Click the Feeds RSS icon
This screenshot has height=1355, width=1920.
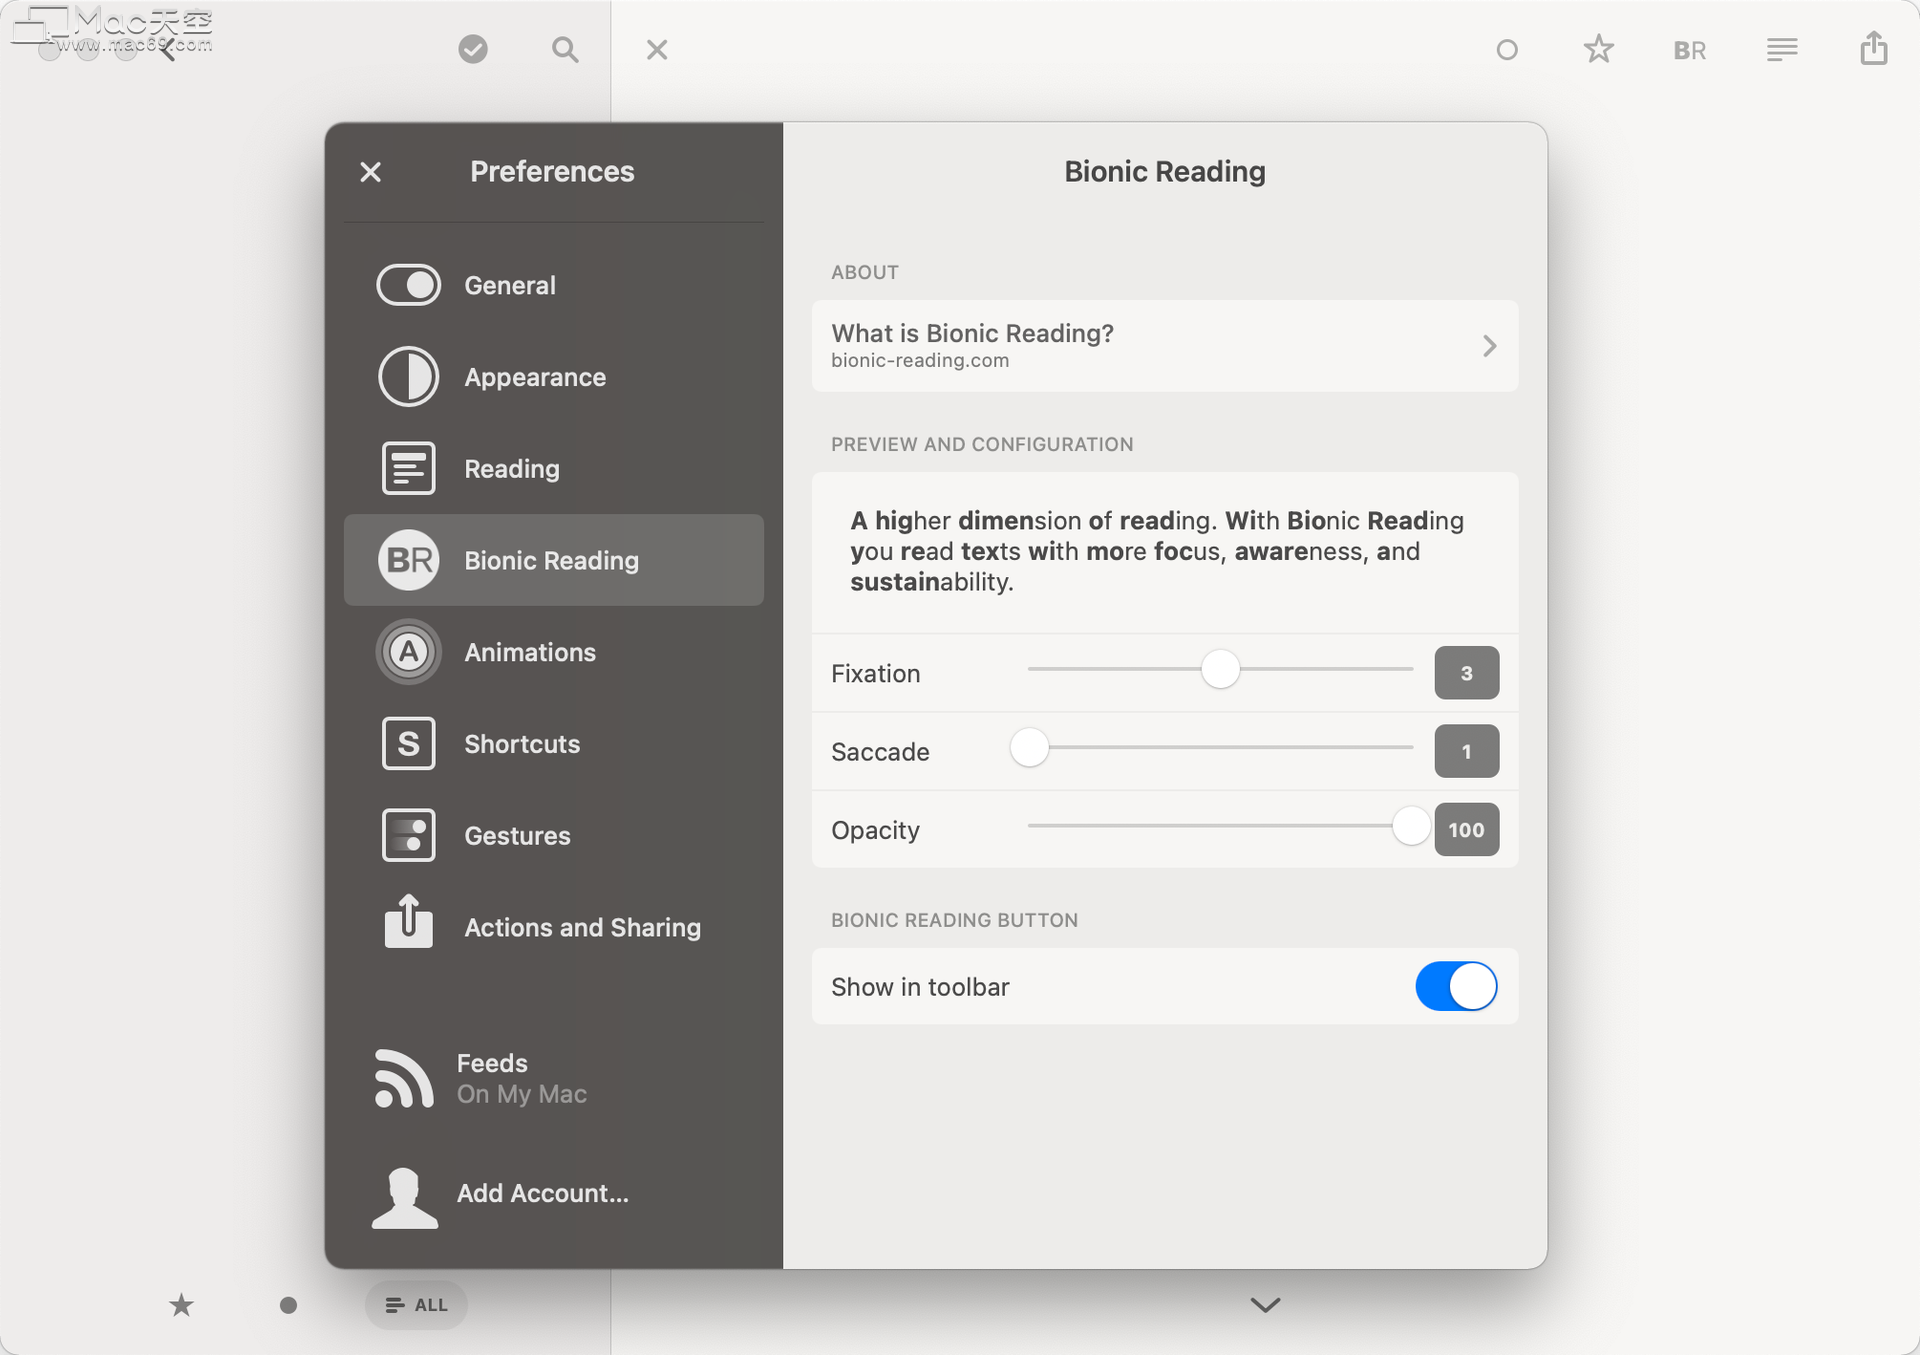click(404, 1078)
